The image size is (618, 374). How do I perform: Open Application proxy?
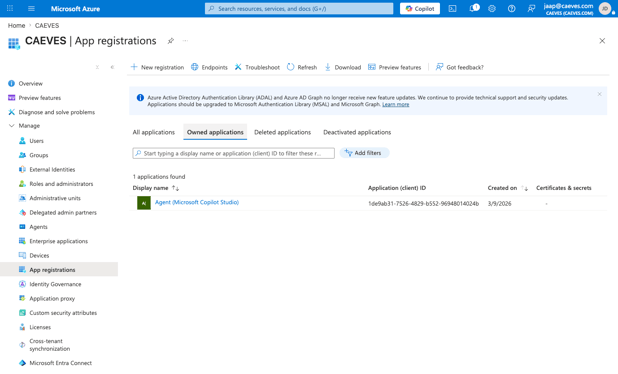(47, 298)
